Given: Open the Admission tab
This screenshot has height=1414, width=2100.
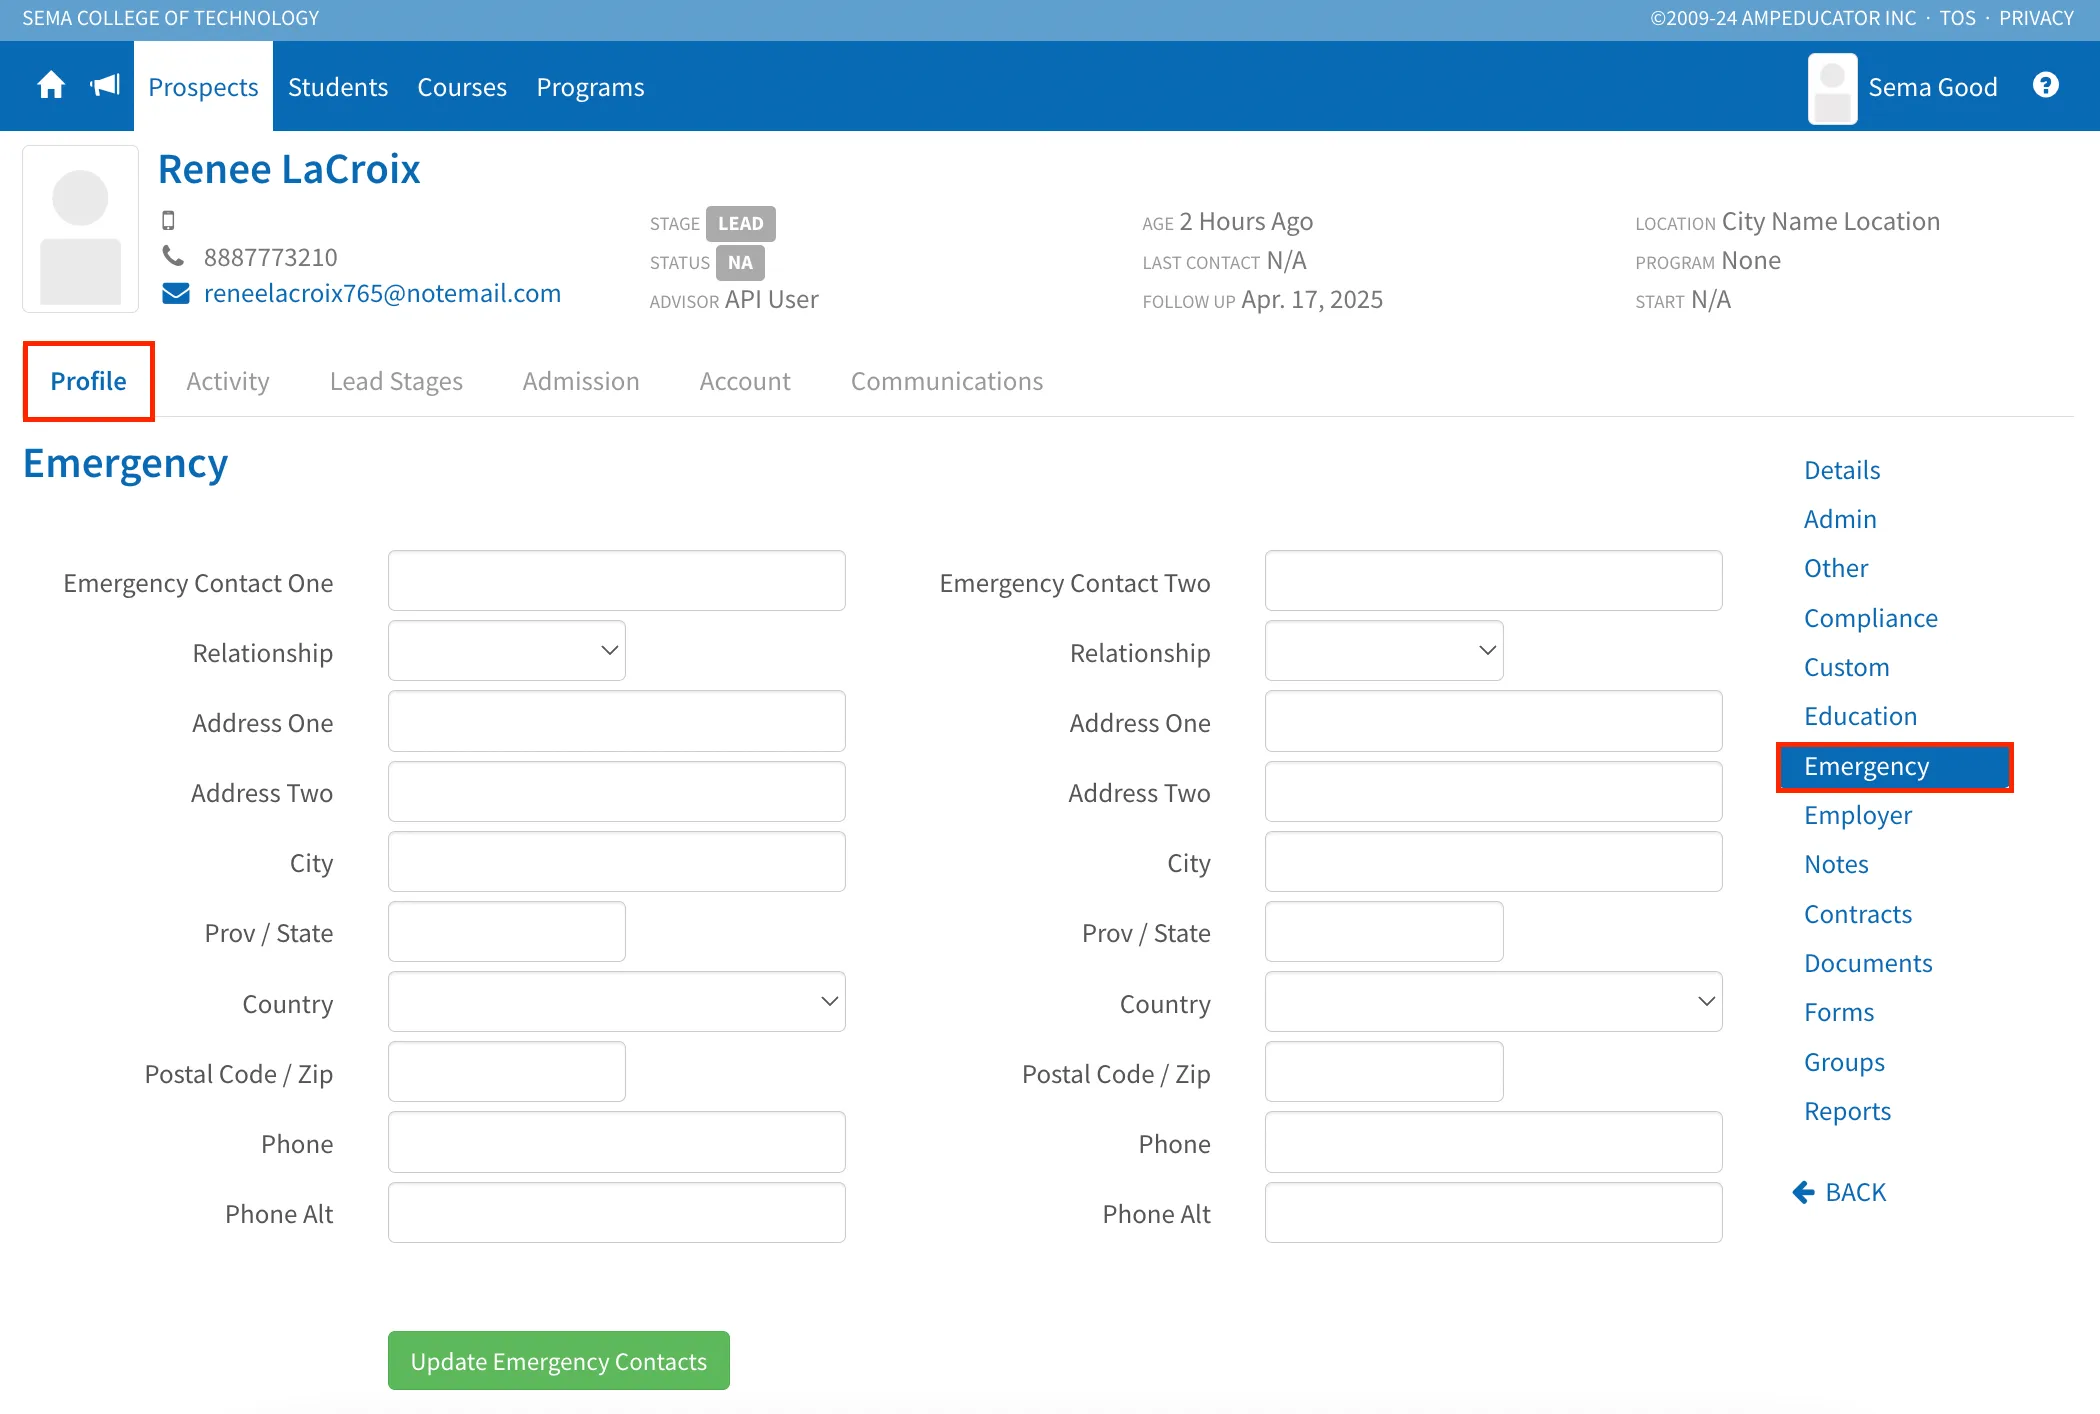Looking at the screenshot, I should pos(581,381).
